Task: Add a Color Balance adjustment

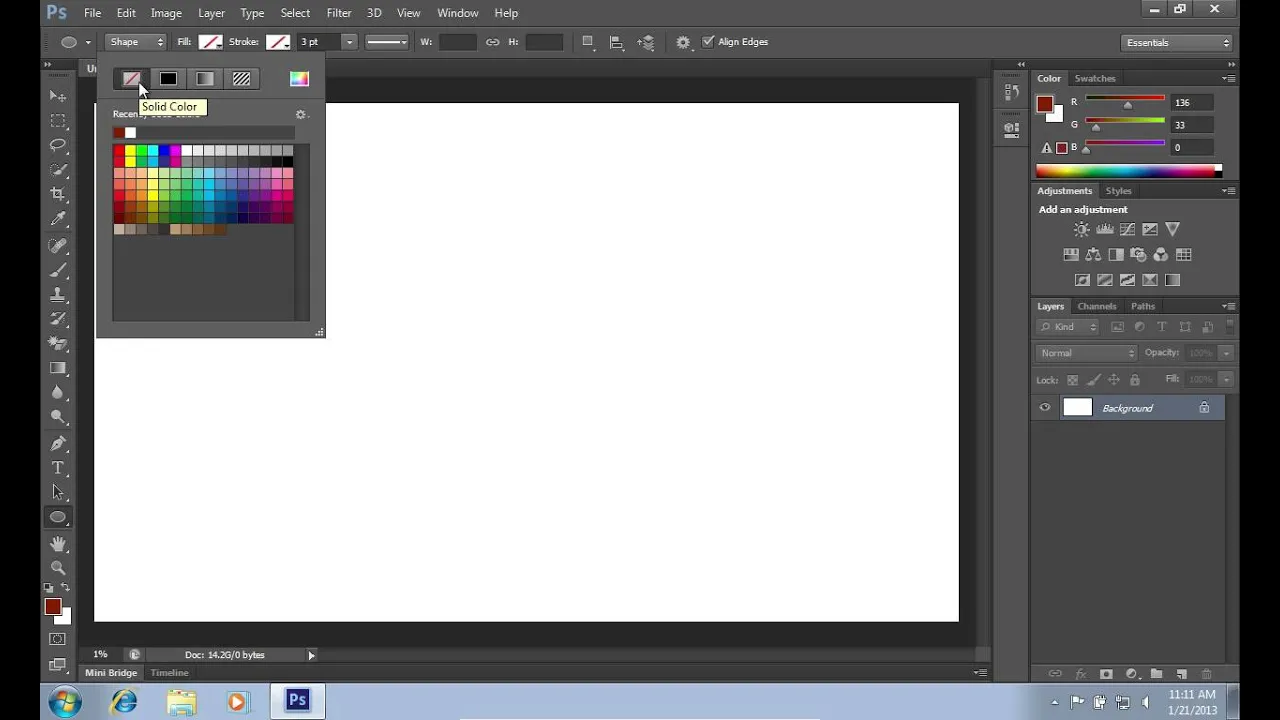Action: pos(1093,255)
